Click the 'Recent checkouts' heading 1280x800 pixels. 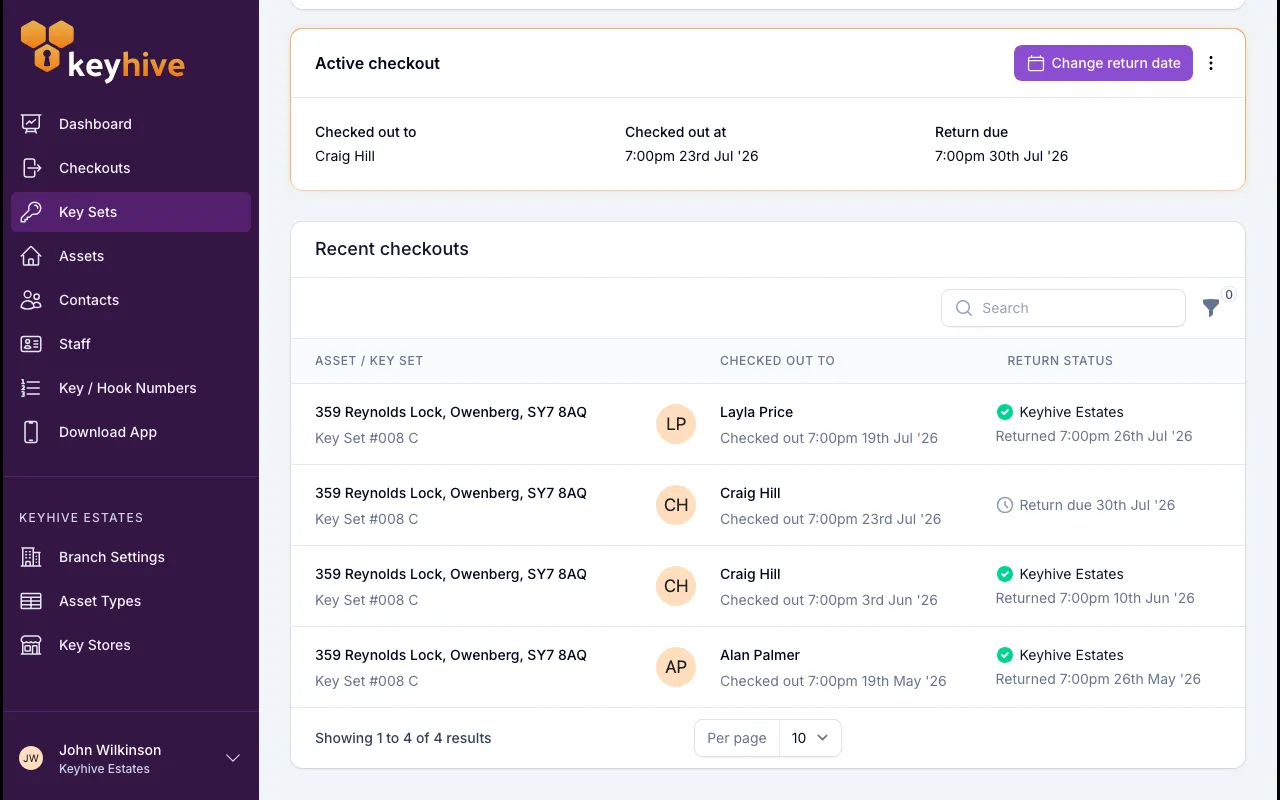392,249
